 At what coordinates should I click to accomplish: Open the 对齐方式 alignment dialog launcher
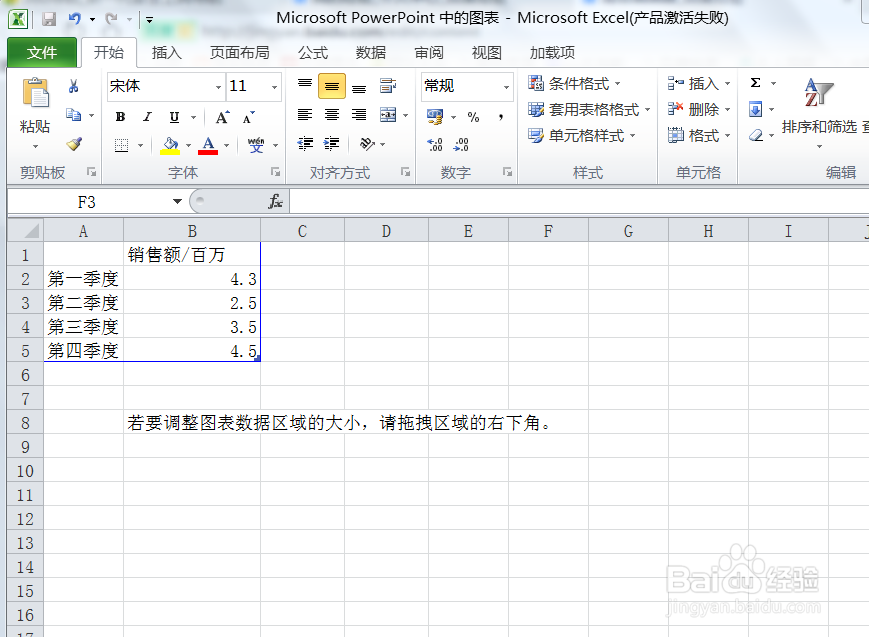pyautogui.click(x=406, y=172)
